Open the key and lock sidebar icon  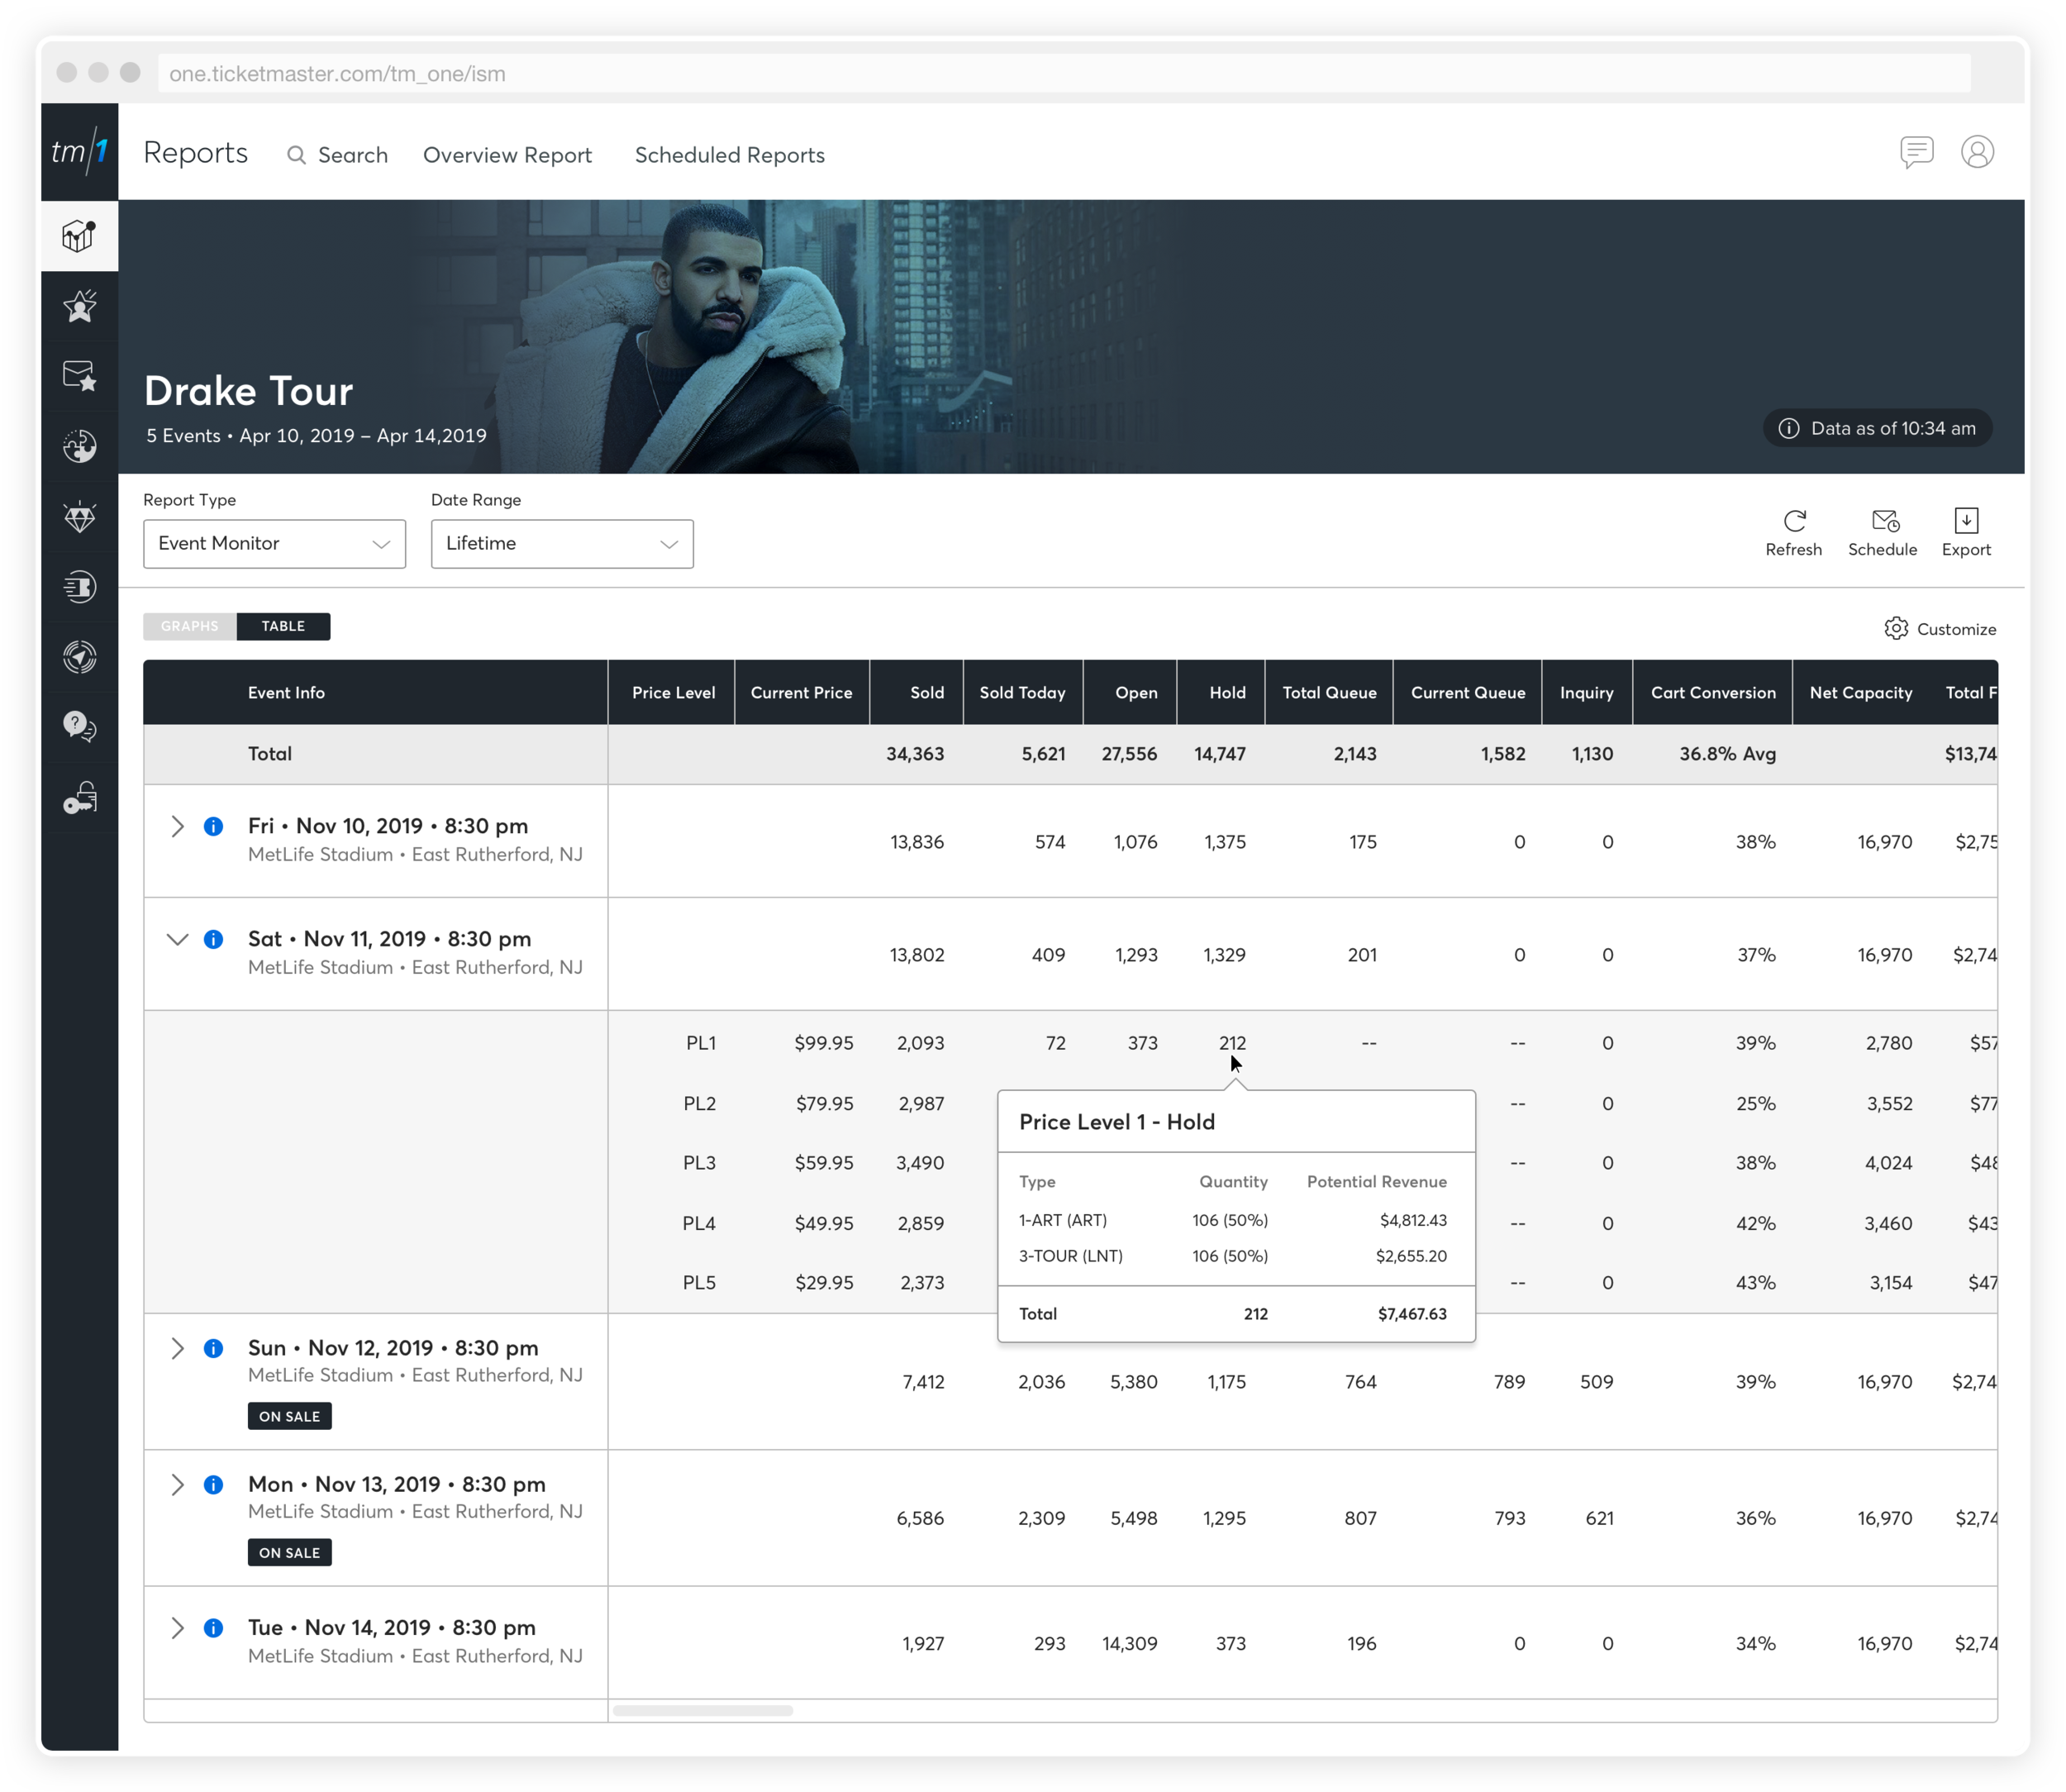tap(79, 798)
